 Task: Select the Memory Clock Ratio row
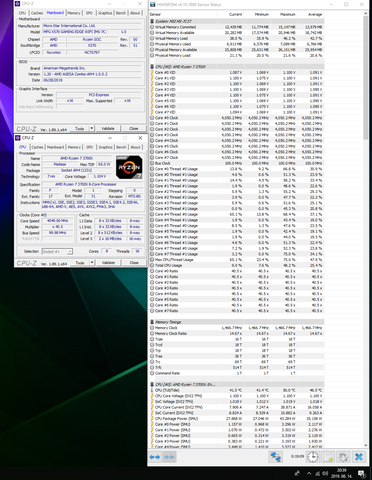[x=236, y=333]
